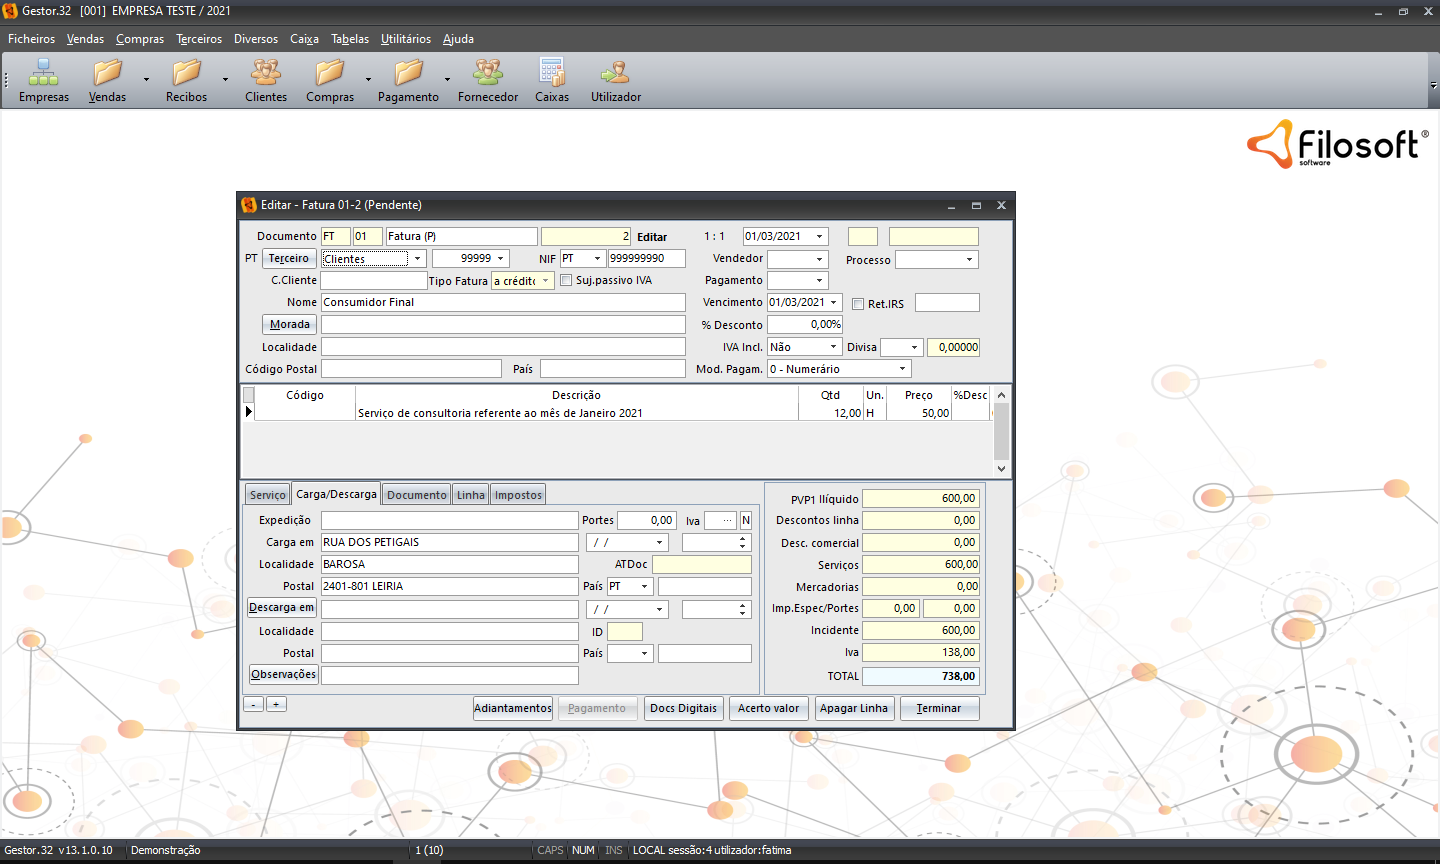Click the Vendas folder icon
Image resolution: width=1440 pixels, height=864 pixels.
coord(107,74)
